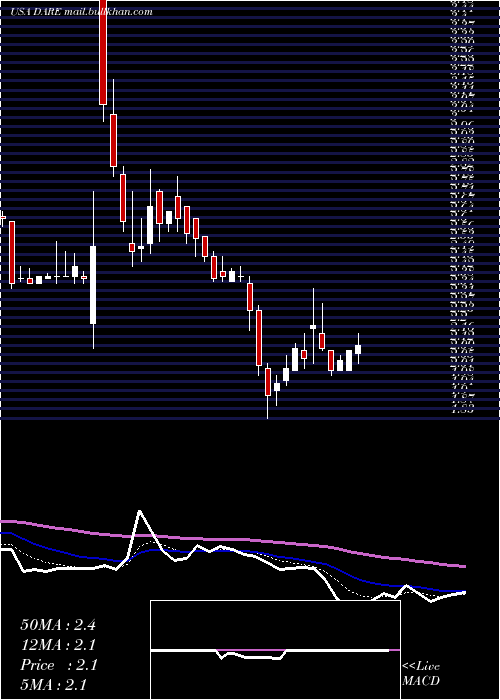The image size is (500, 700).
Task: Select the '50MA : 2.4' legend value
Action: [58, 625]
